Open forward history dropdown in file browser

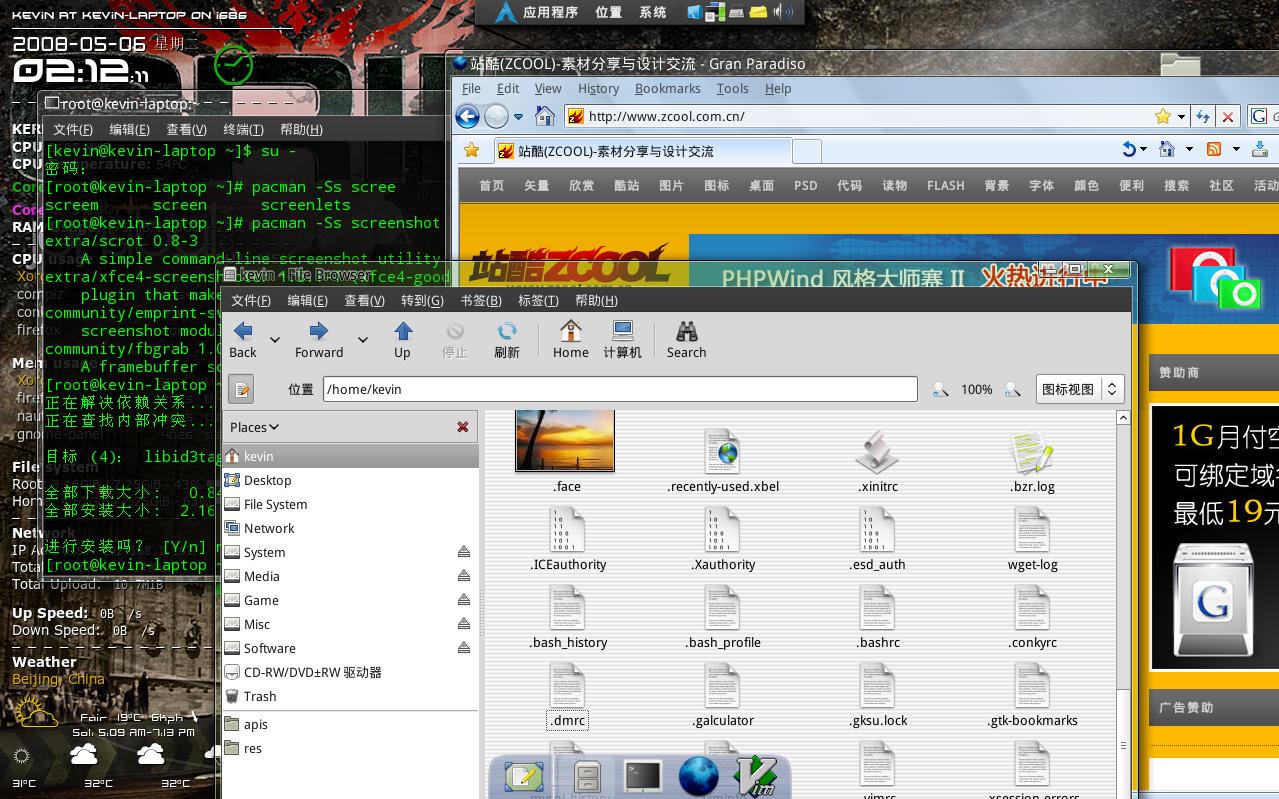tap(363, 340)
